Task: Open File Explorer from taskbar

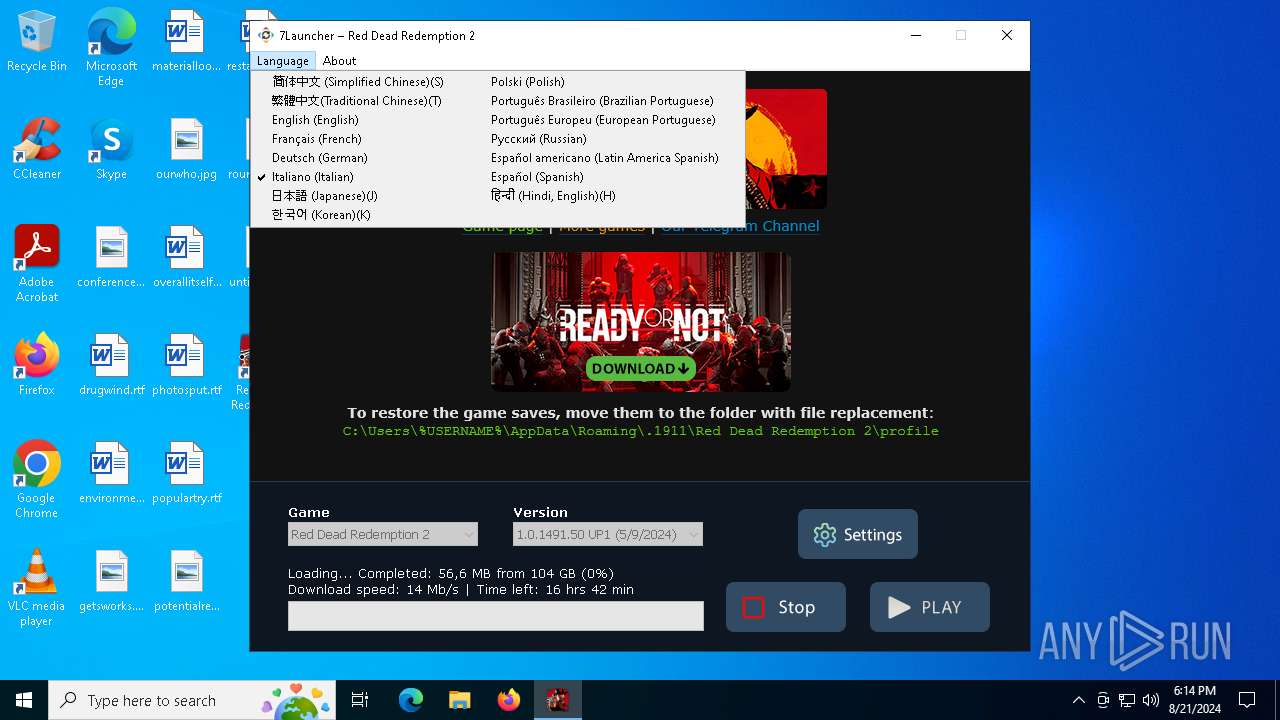Action: pos(459,700)
